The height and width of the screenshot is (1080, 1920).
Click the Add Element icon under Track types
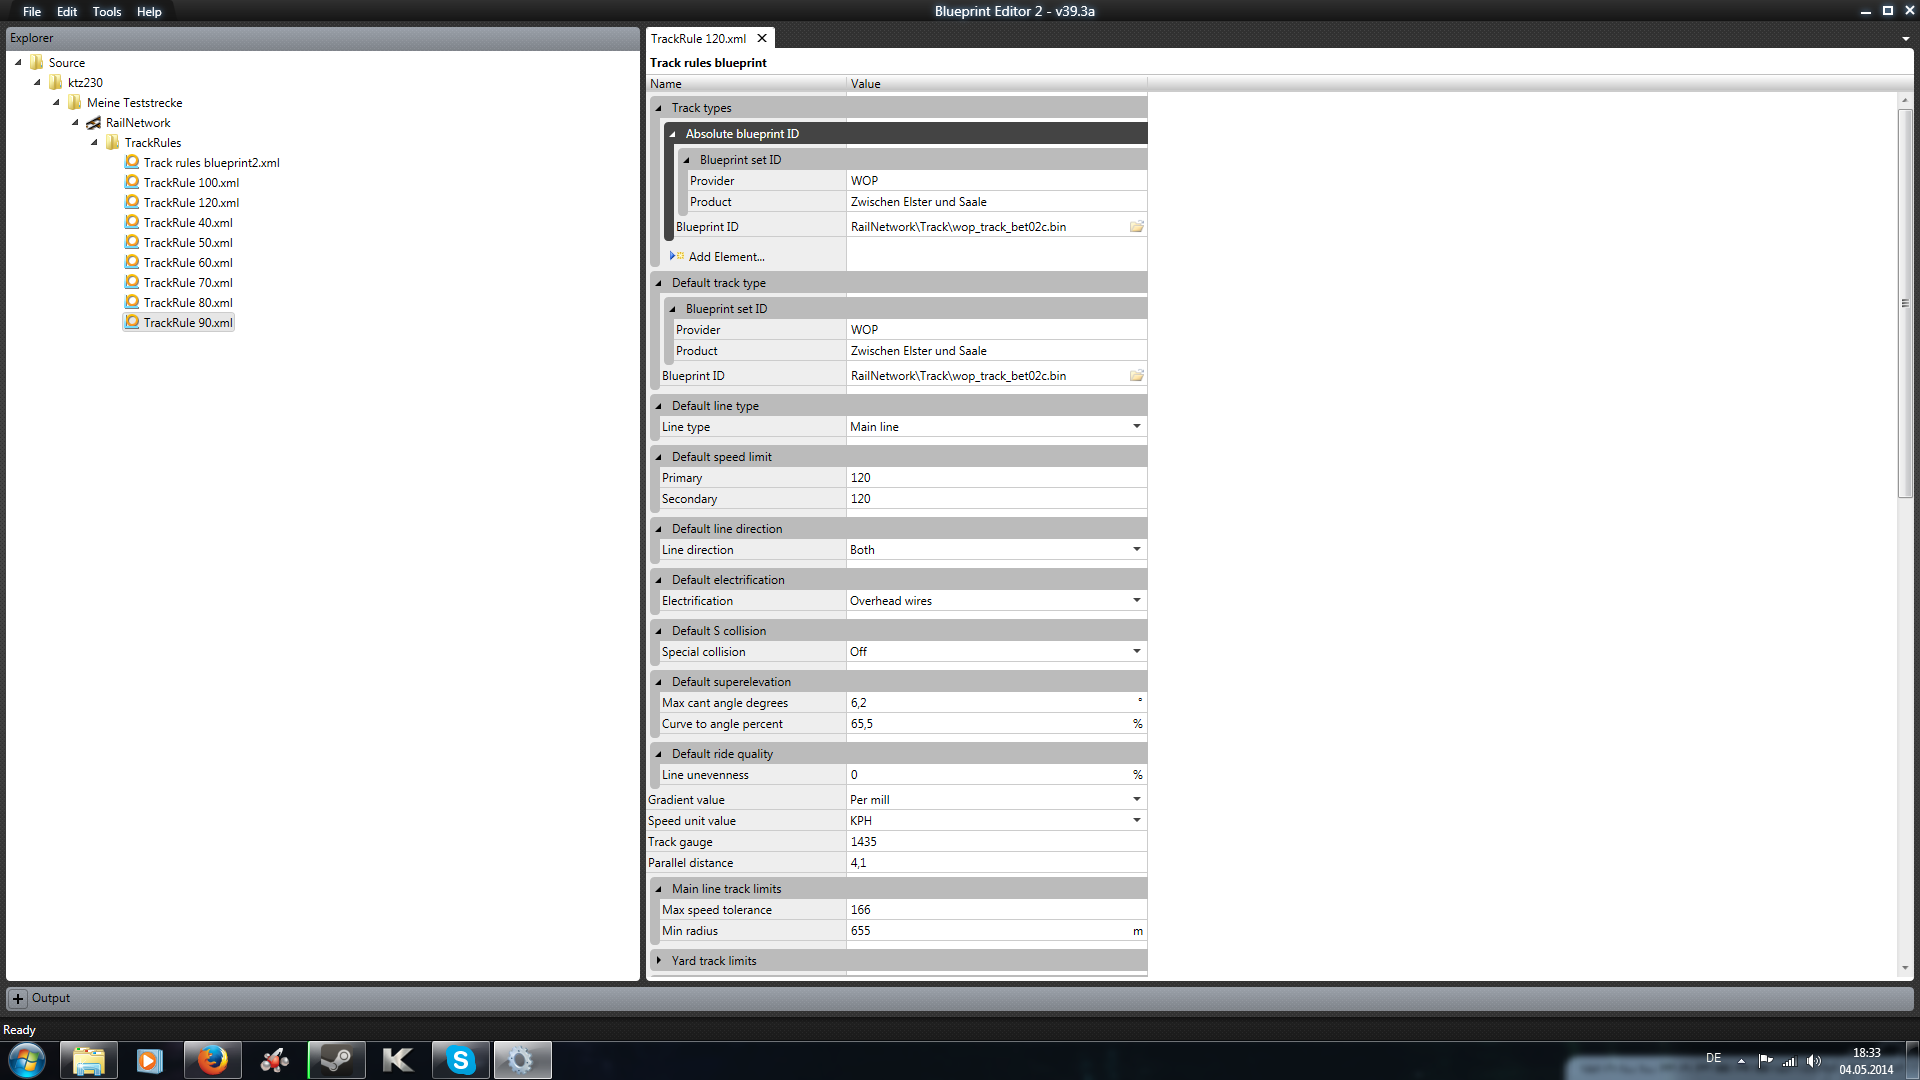click(677, 257)
